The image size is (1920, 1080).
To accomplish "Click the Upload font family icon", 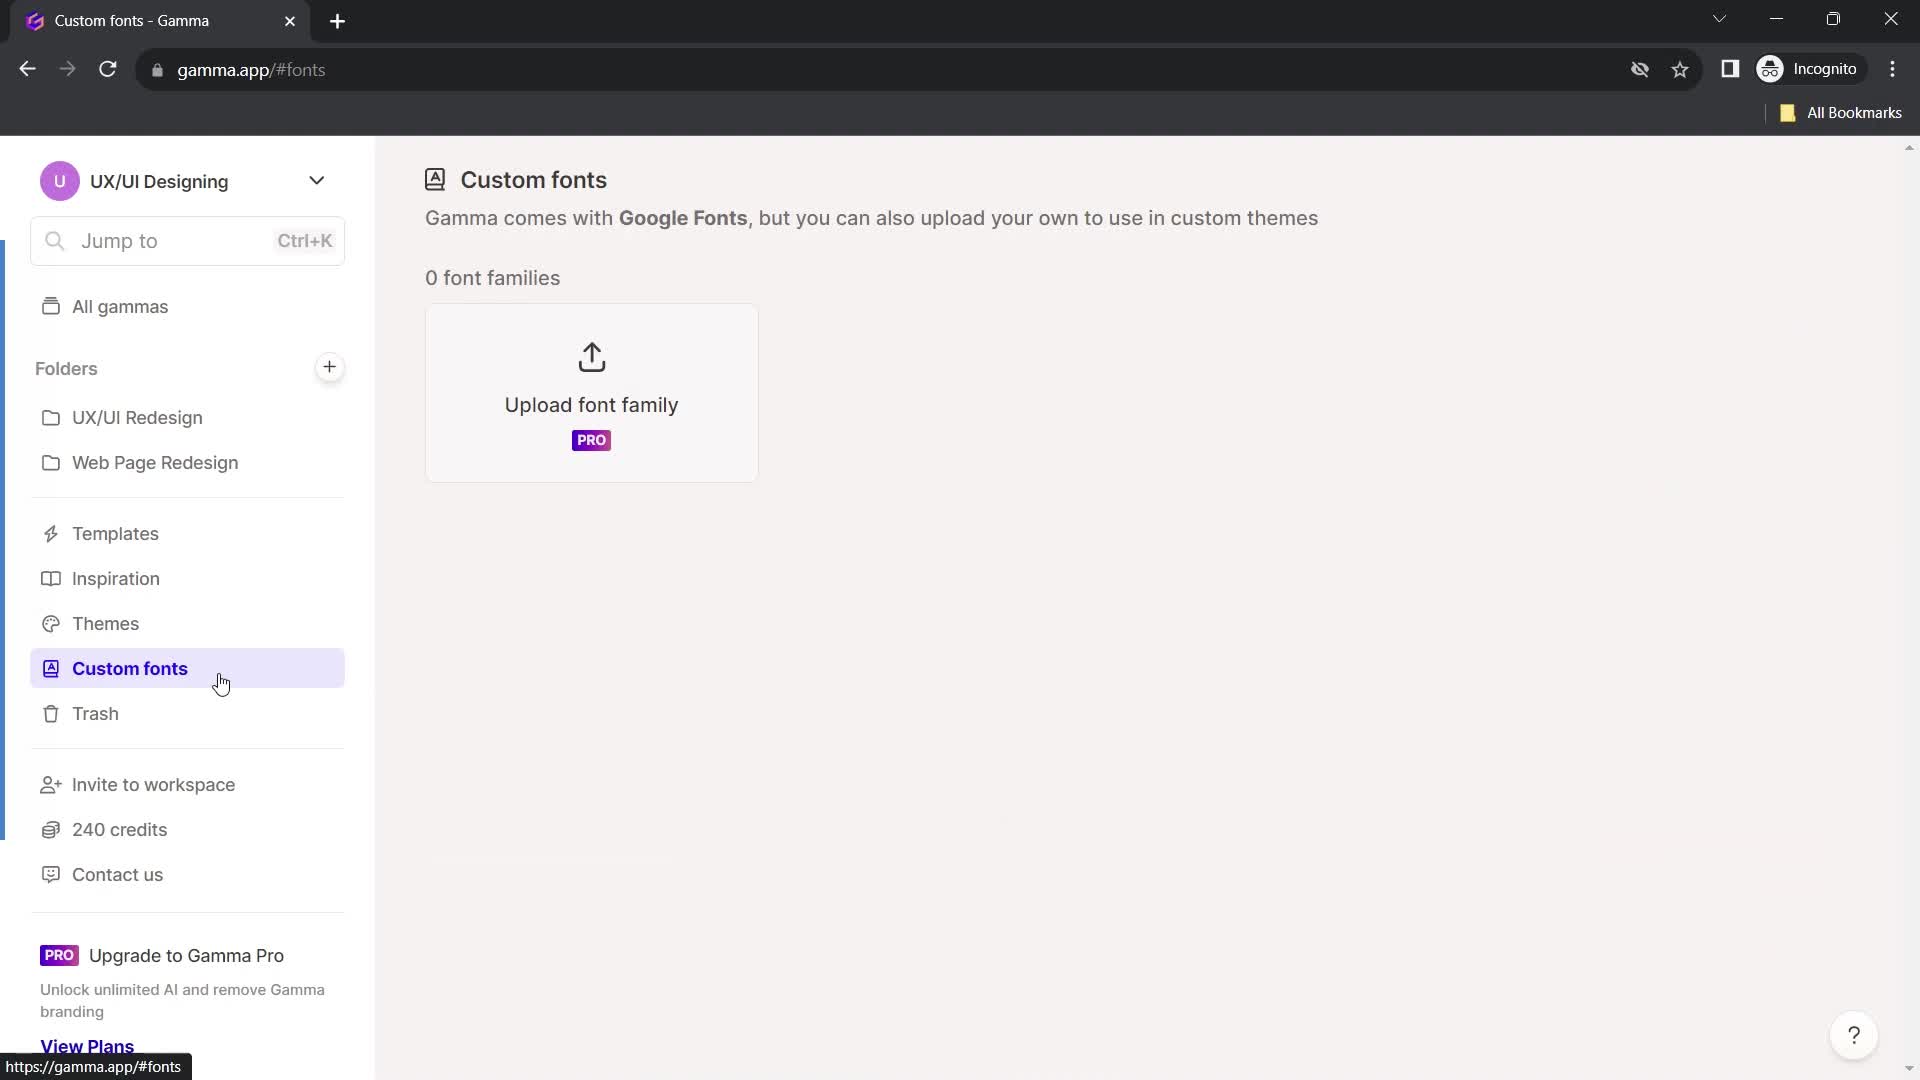I will [592, 357].
